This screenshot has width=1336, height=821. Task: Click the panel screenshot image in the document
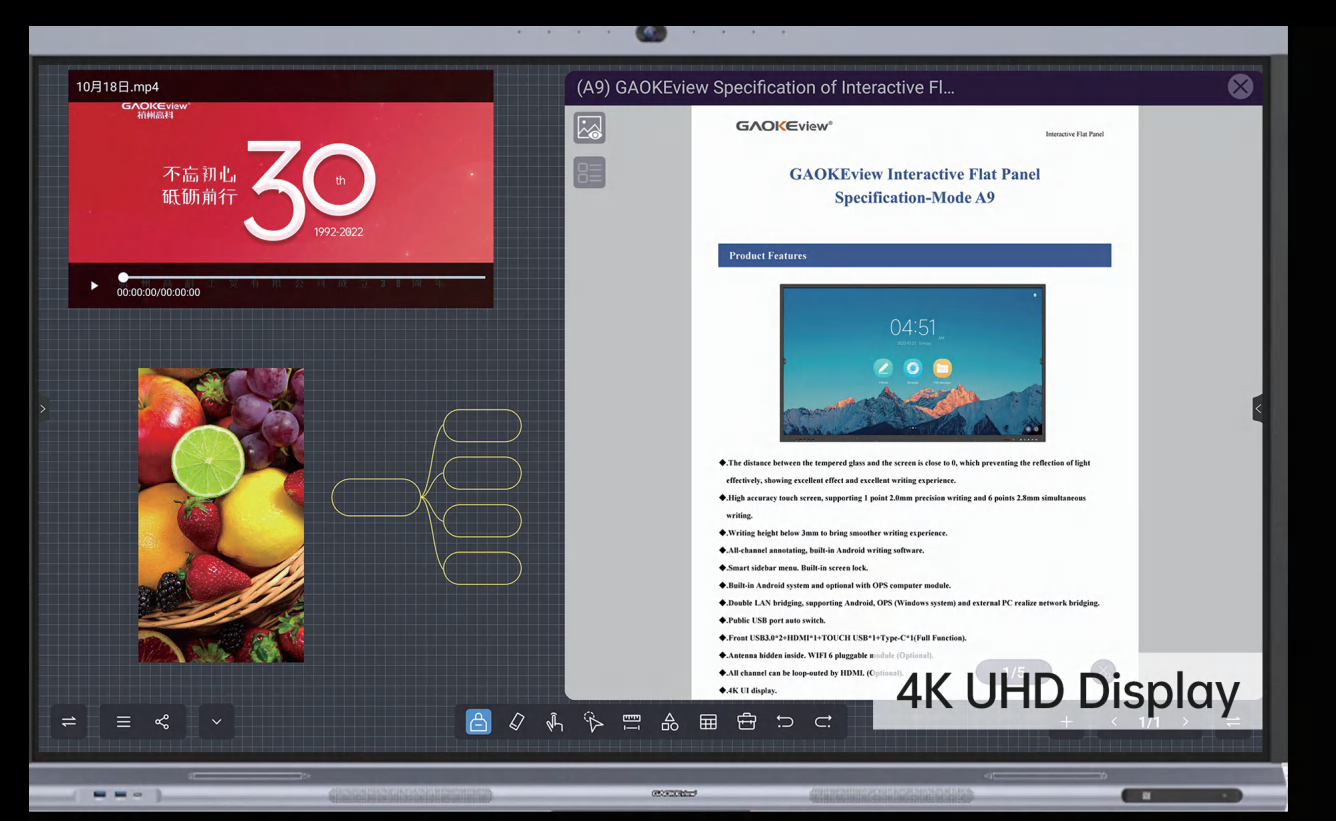912,363
